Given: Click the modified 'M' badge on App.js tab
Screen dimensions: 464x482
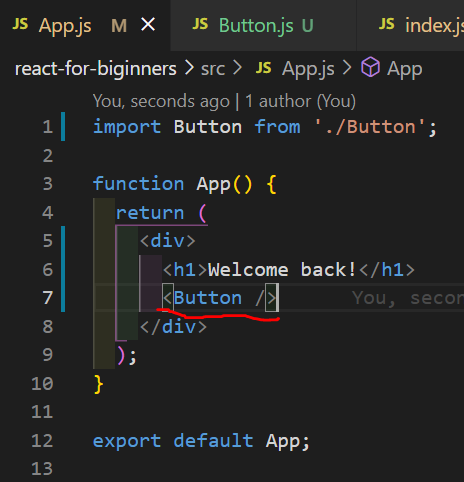Looking at the screenshot, I should tap(119, 26).
